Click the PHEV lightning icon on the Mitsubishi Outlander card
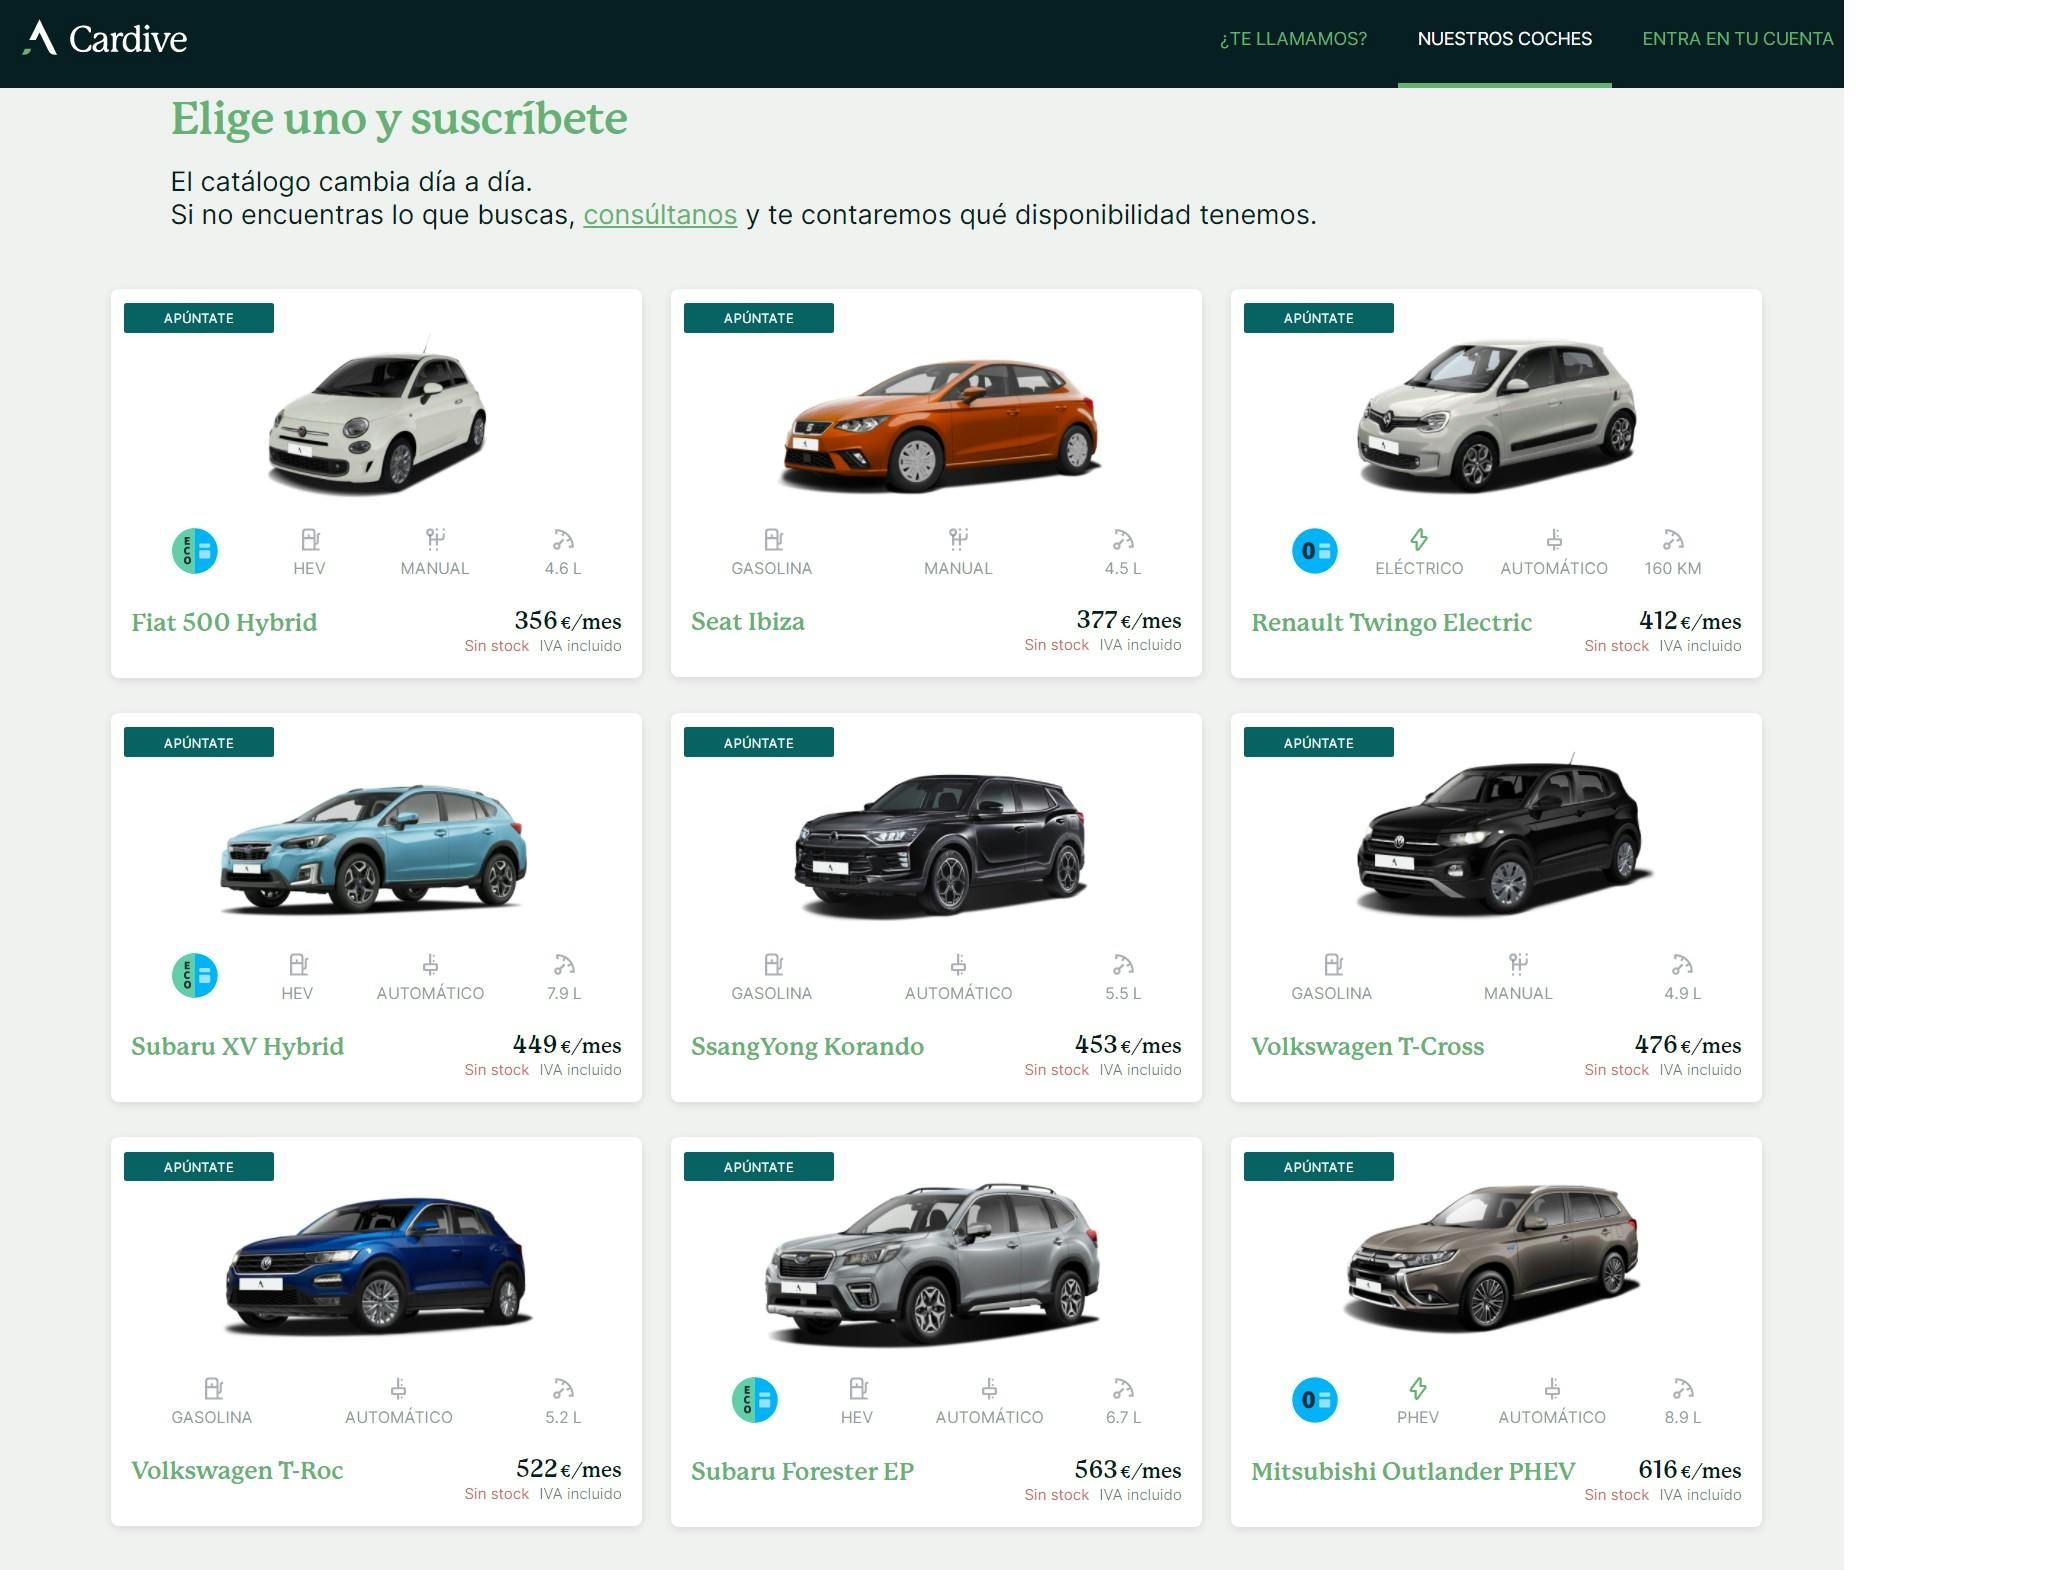 point(1418,1389)
